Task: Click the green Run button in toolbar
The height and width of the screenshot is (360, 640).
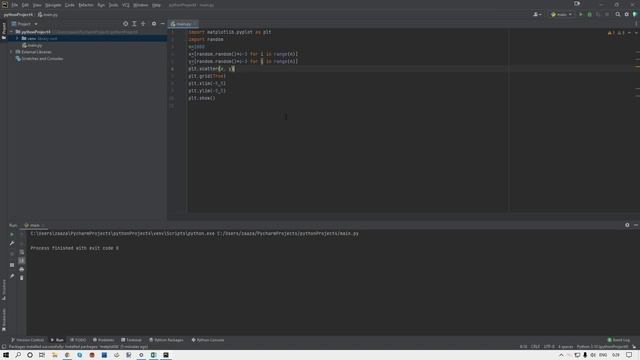Action: point(581,14)
